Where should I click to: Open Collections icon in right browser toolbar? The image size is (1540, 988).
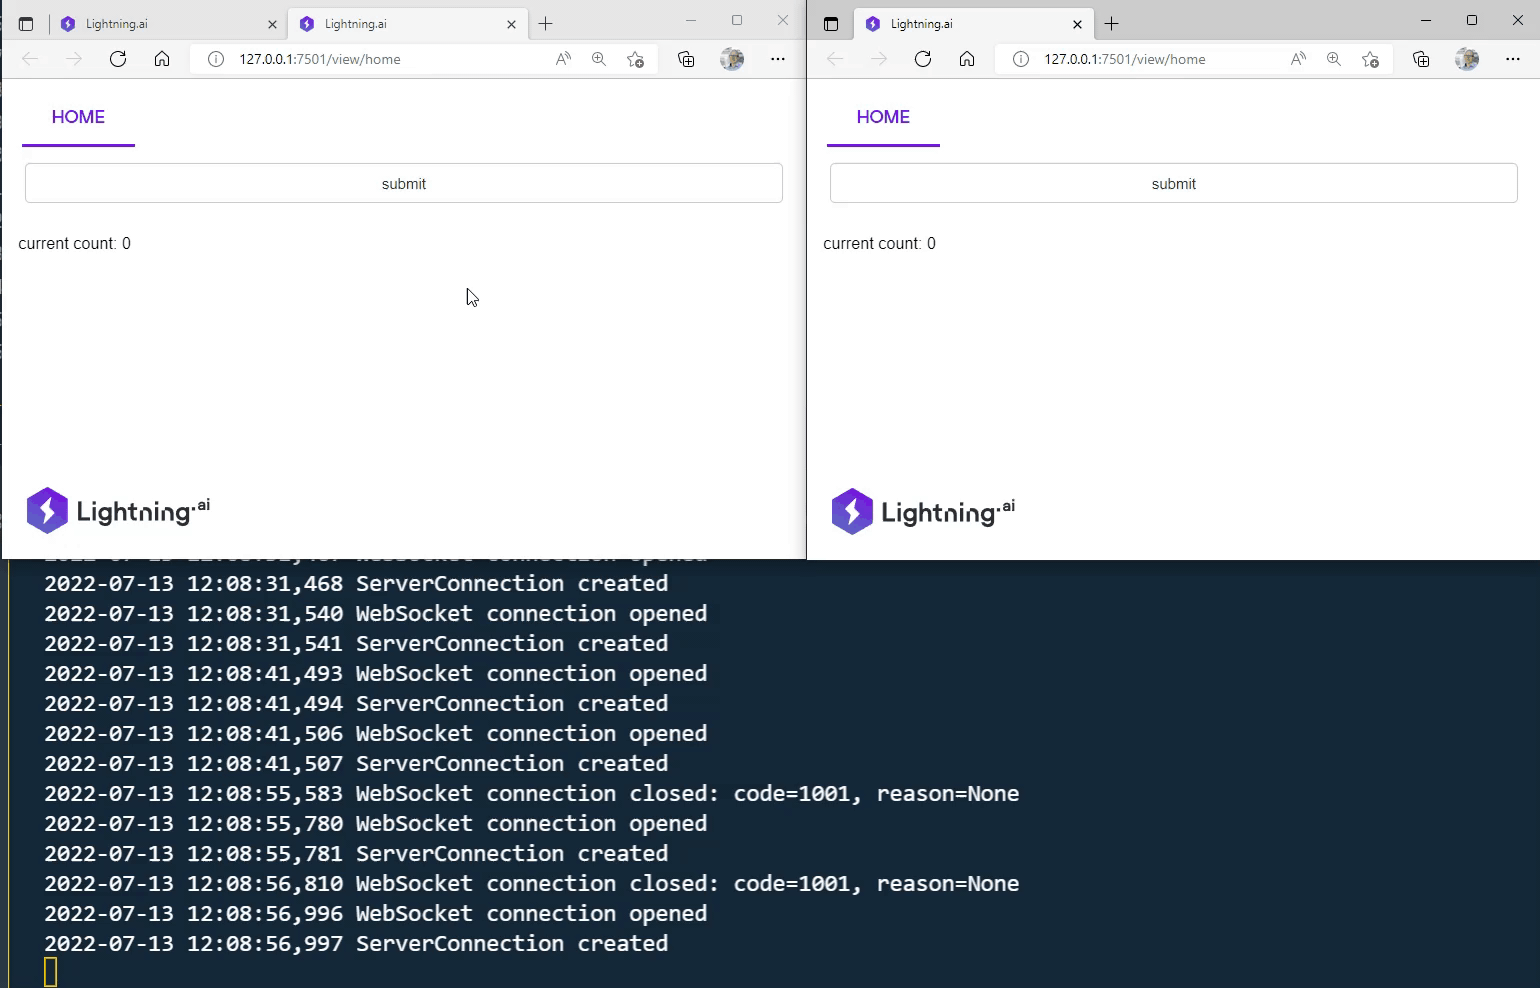1421,59
